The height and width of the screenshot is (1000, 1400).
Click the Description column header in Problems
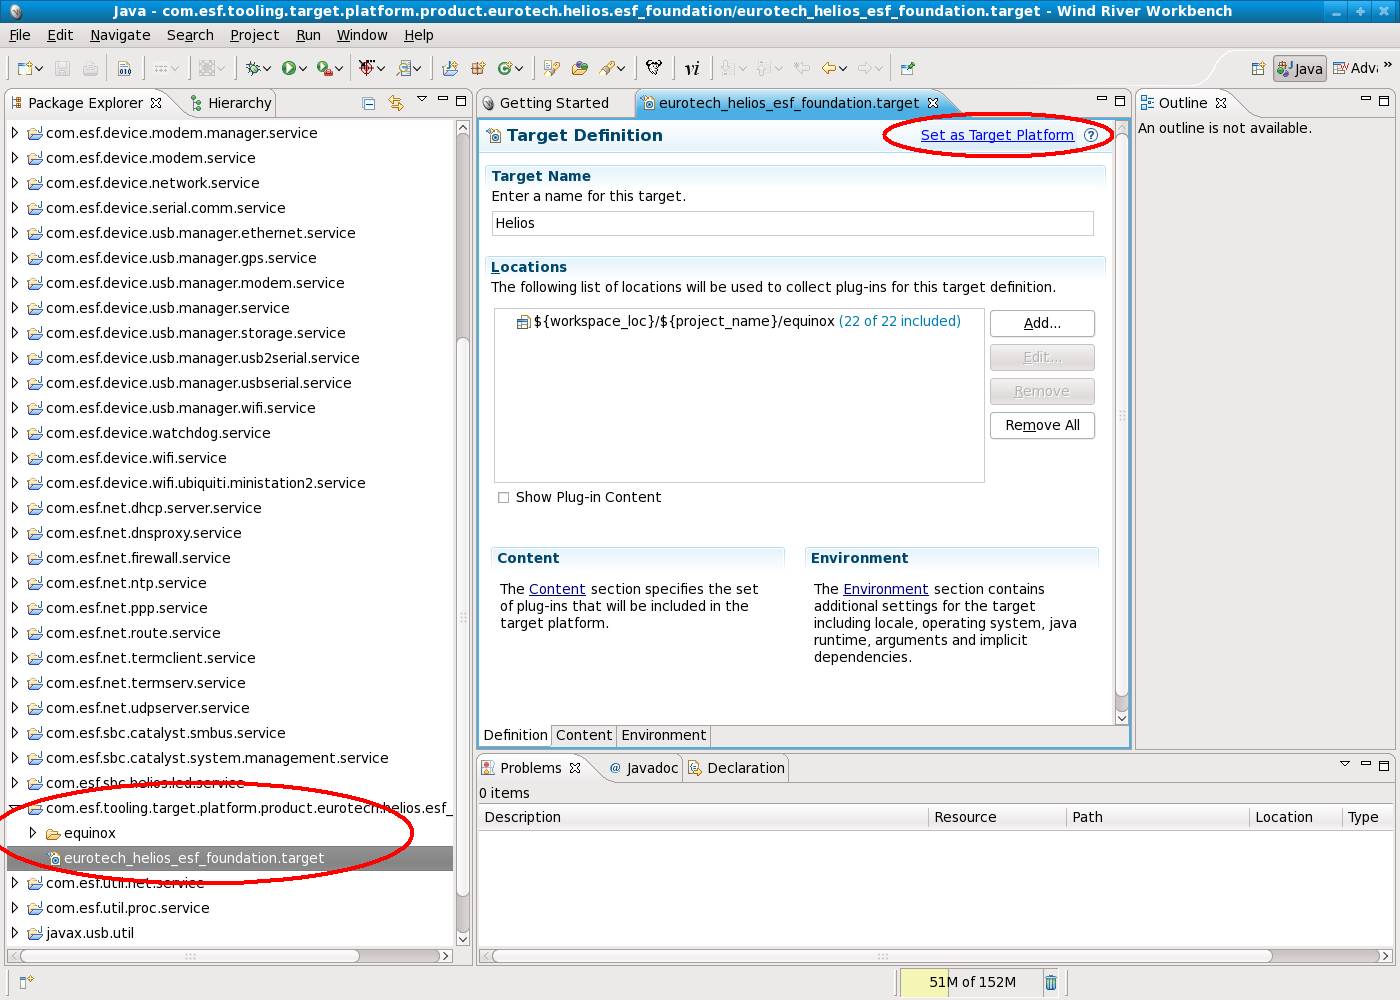click(703, 817)
